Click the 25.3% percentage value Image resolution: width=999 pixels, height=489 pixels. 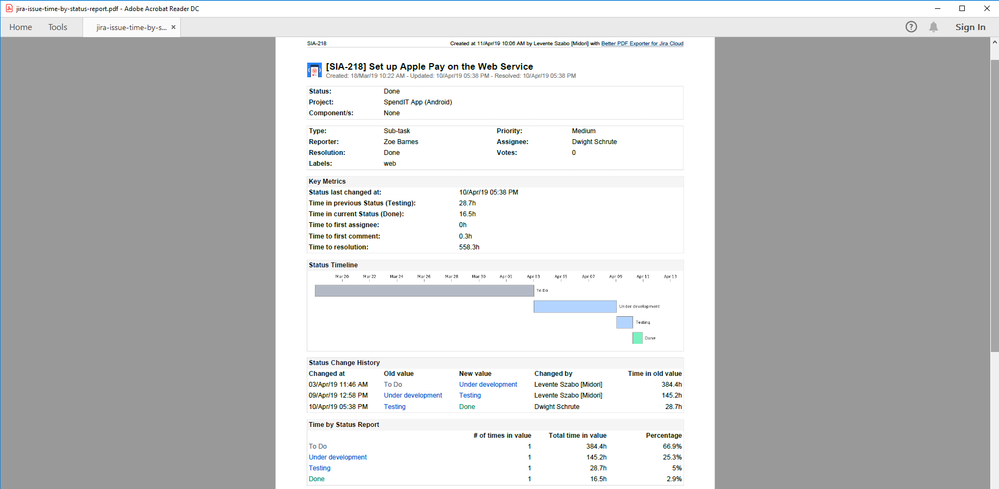pos(672,457)
